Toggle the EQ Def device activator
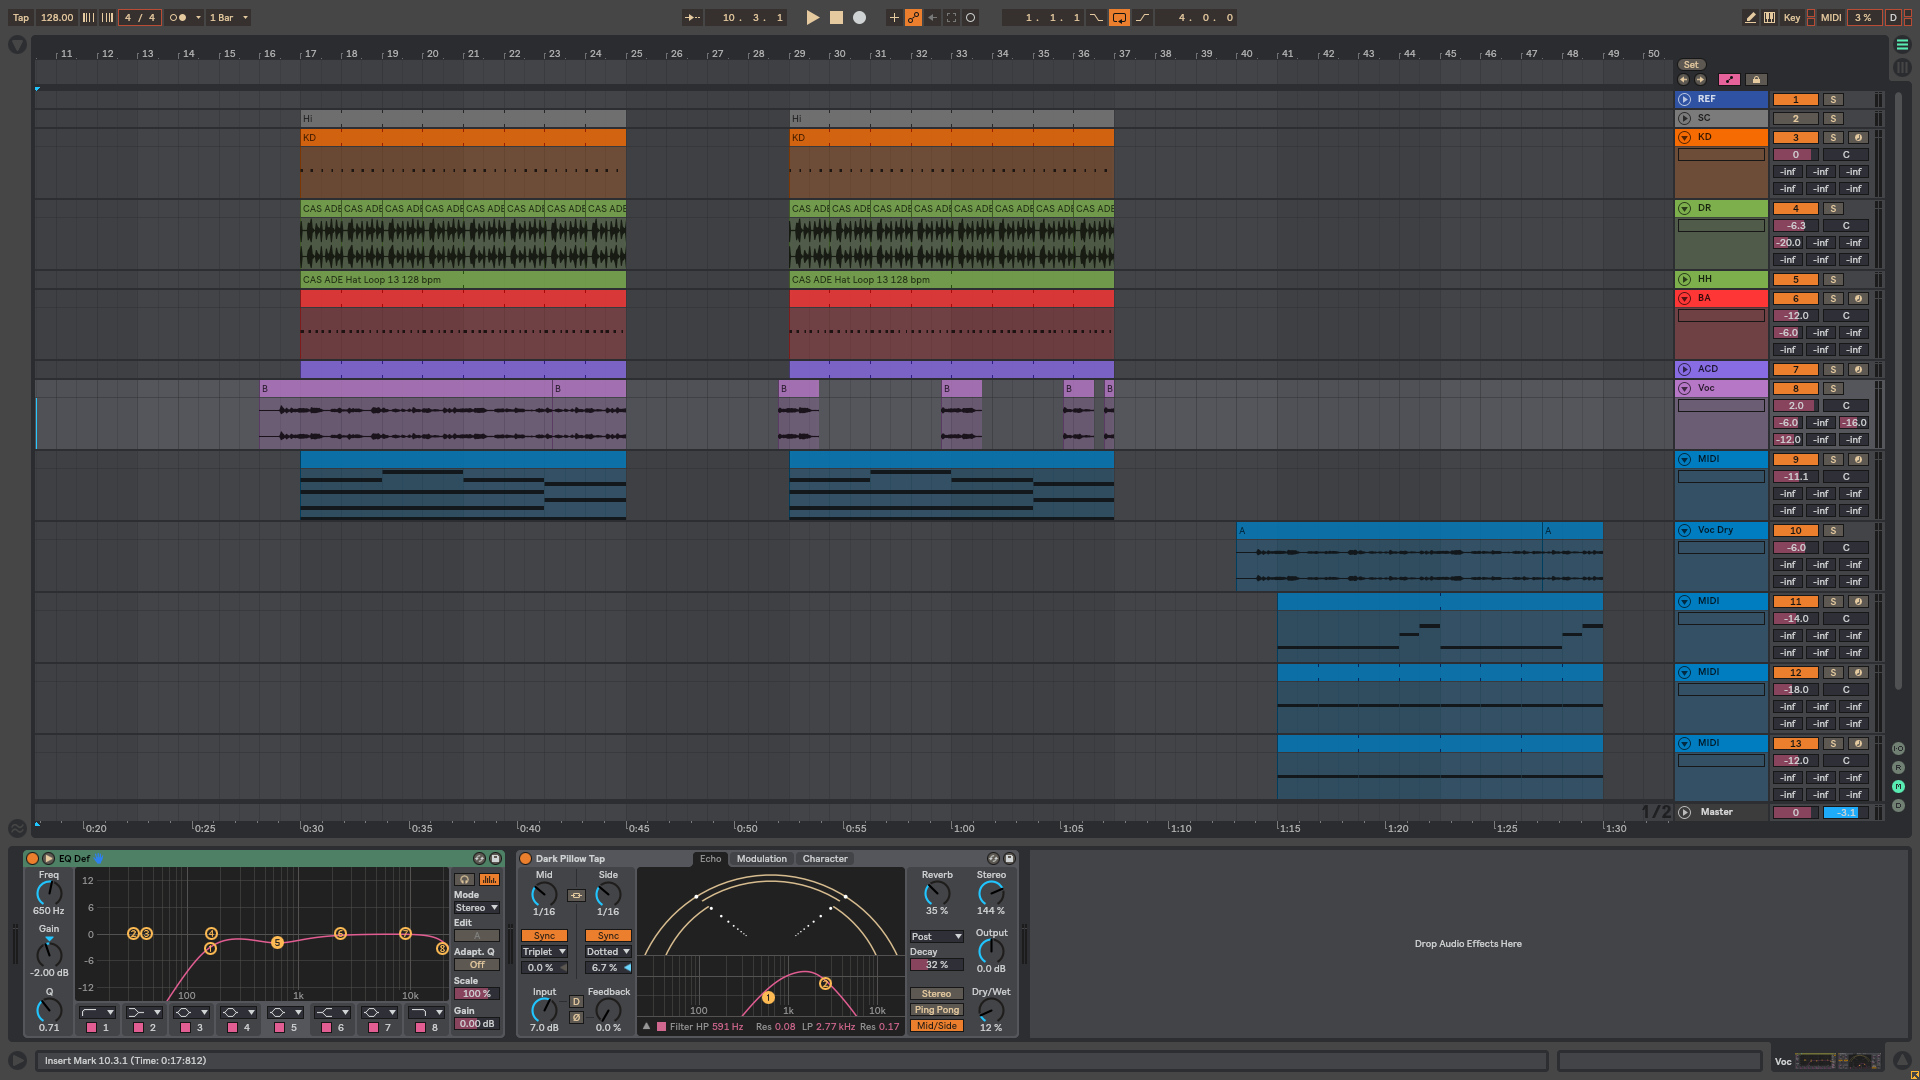1920x1080 pixels. (32, 858)
